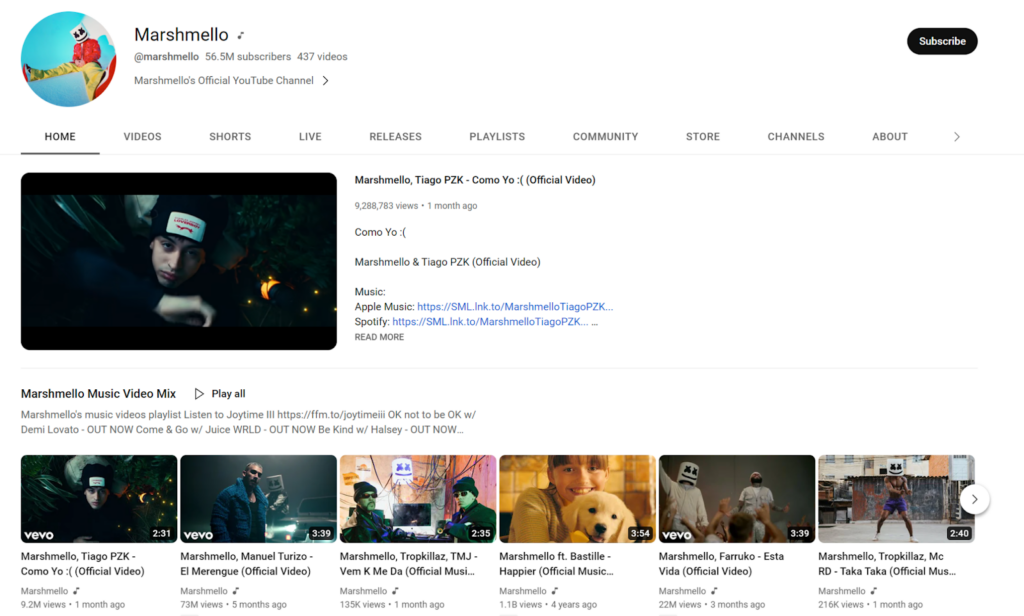Go to the About tab

[890, 137]
